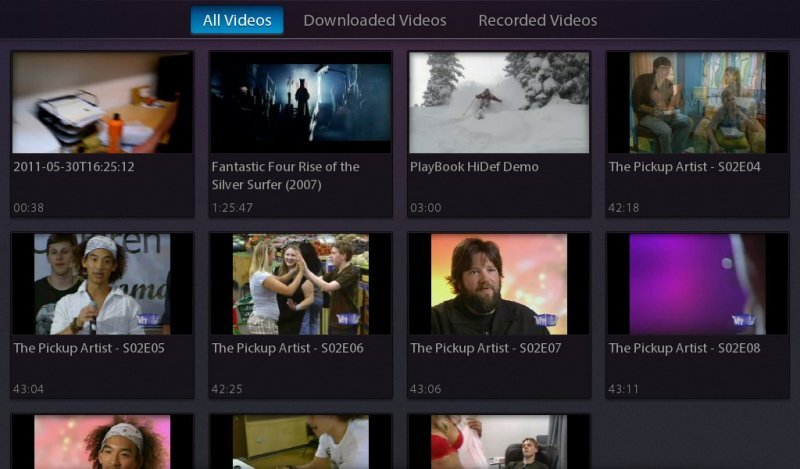Click the title text 2011-05-30T16:25:12

[x=74, y=167]
